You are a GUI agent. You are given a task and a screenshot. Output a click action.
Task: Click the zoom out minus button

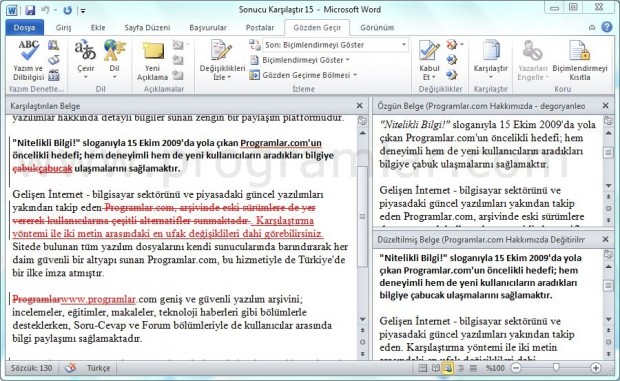coord(516,368)
